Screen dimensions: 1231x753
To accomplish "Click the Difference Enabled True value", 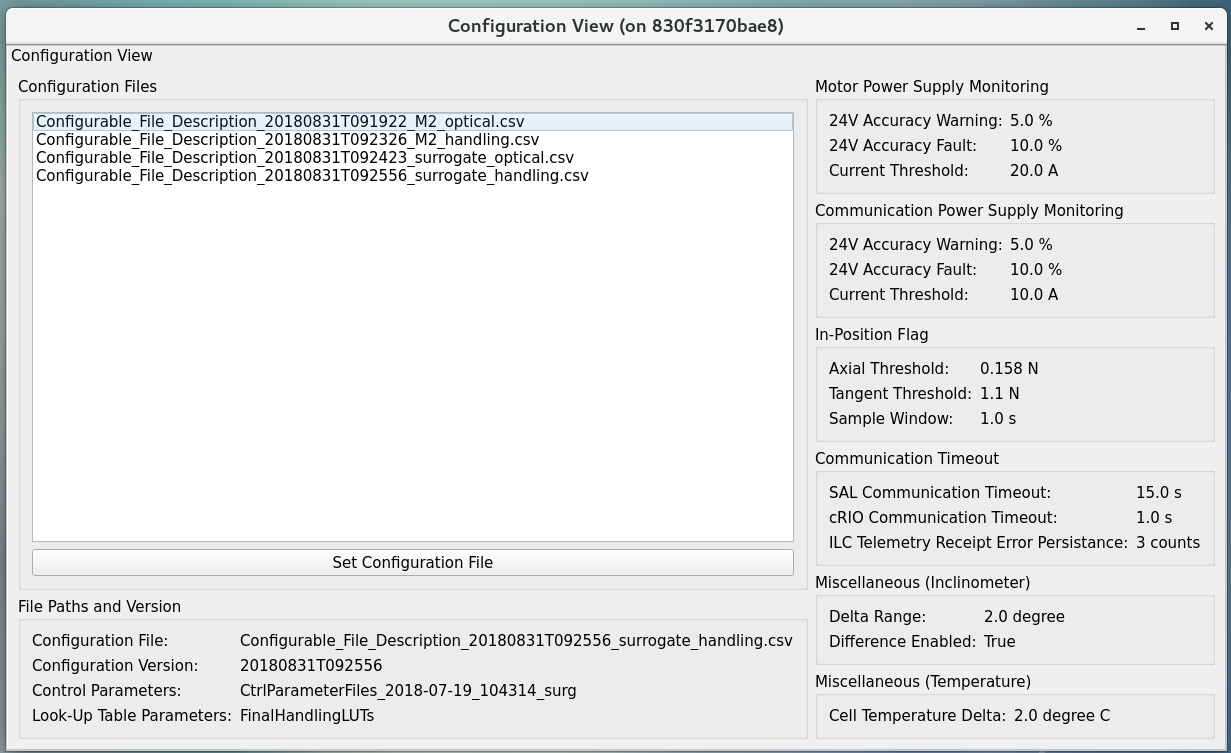I will [x=999, y=641].
